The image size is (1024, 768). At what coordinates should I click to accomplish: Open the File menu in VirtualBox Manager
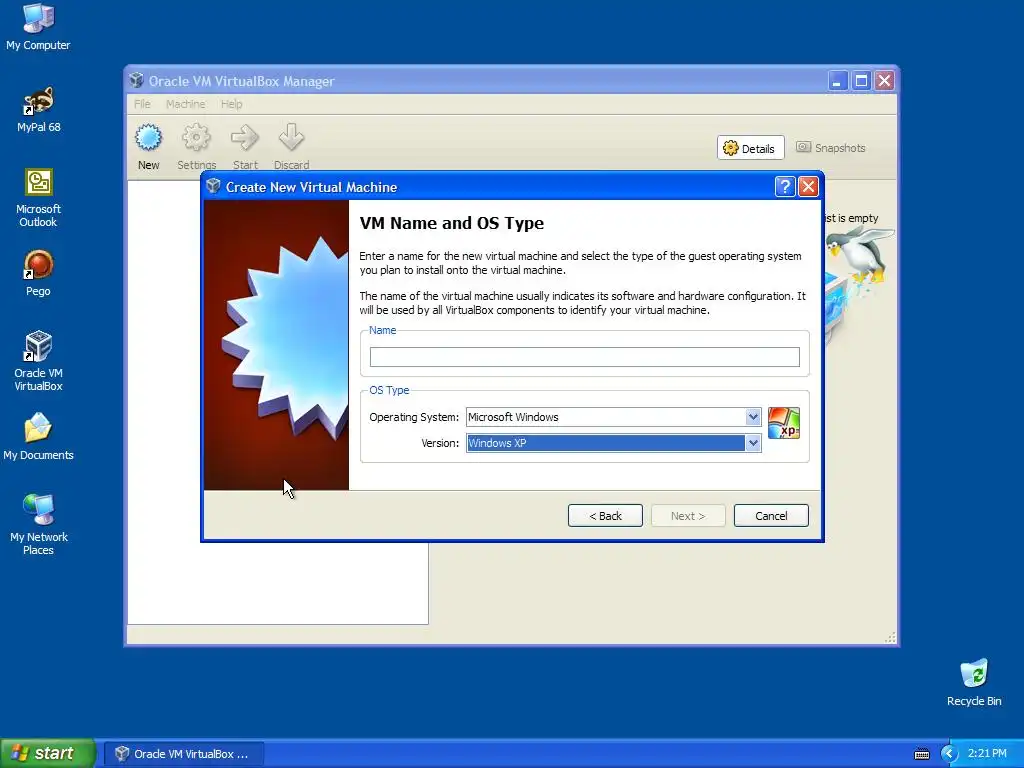pos(142,104)
